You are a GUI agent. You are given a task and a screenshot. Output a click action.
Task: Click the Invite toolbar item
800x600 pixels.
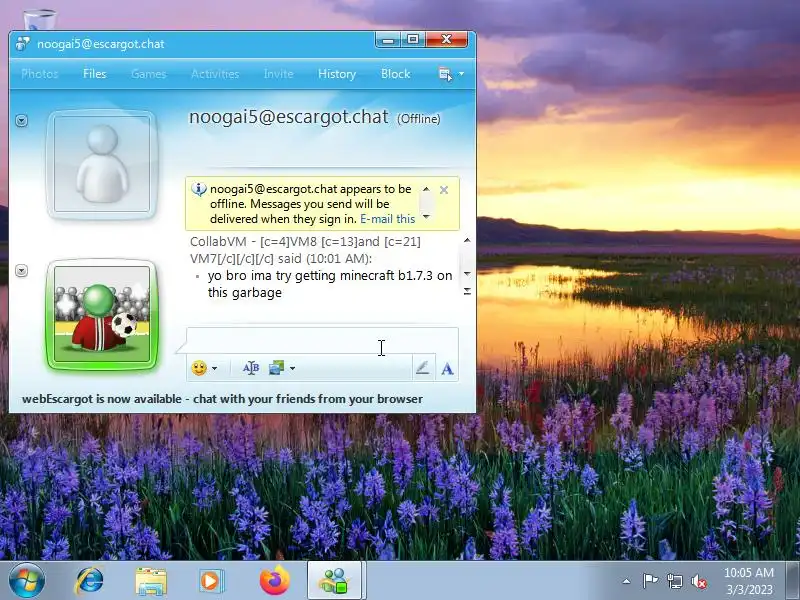point(279,74)
